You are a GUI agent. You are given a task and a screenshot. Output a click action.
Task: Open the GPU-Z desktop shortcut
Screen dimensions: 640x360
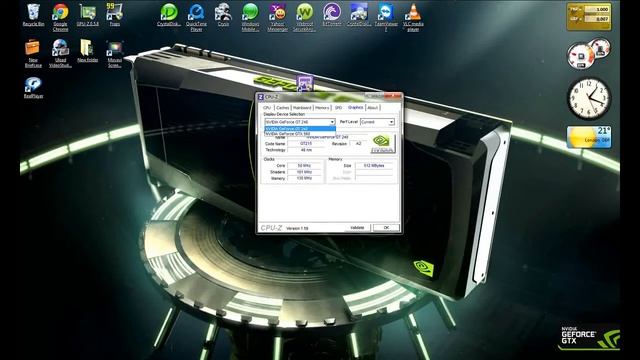click(x=87, y=15)
